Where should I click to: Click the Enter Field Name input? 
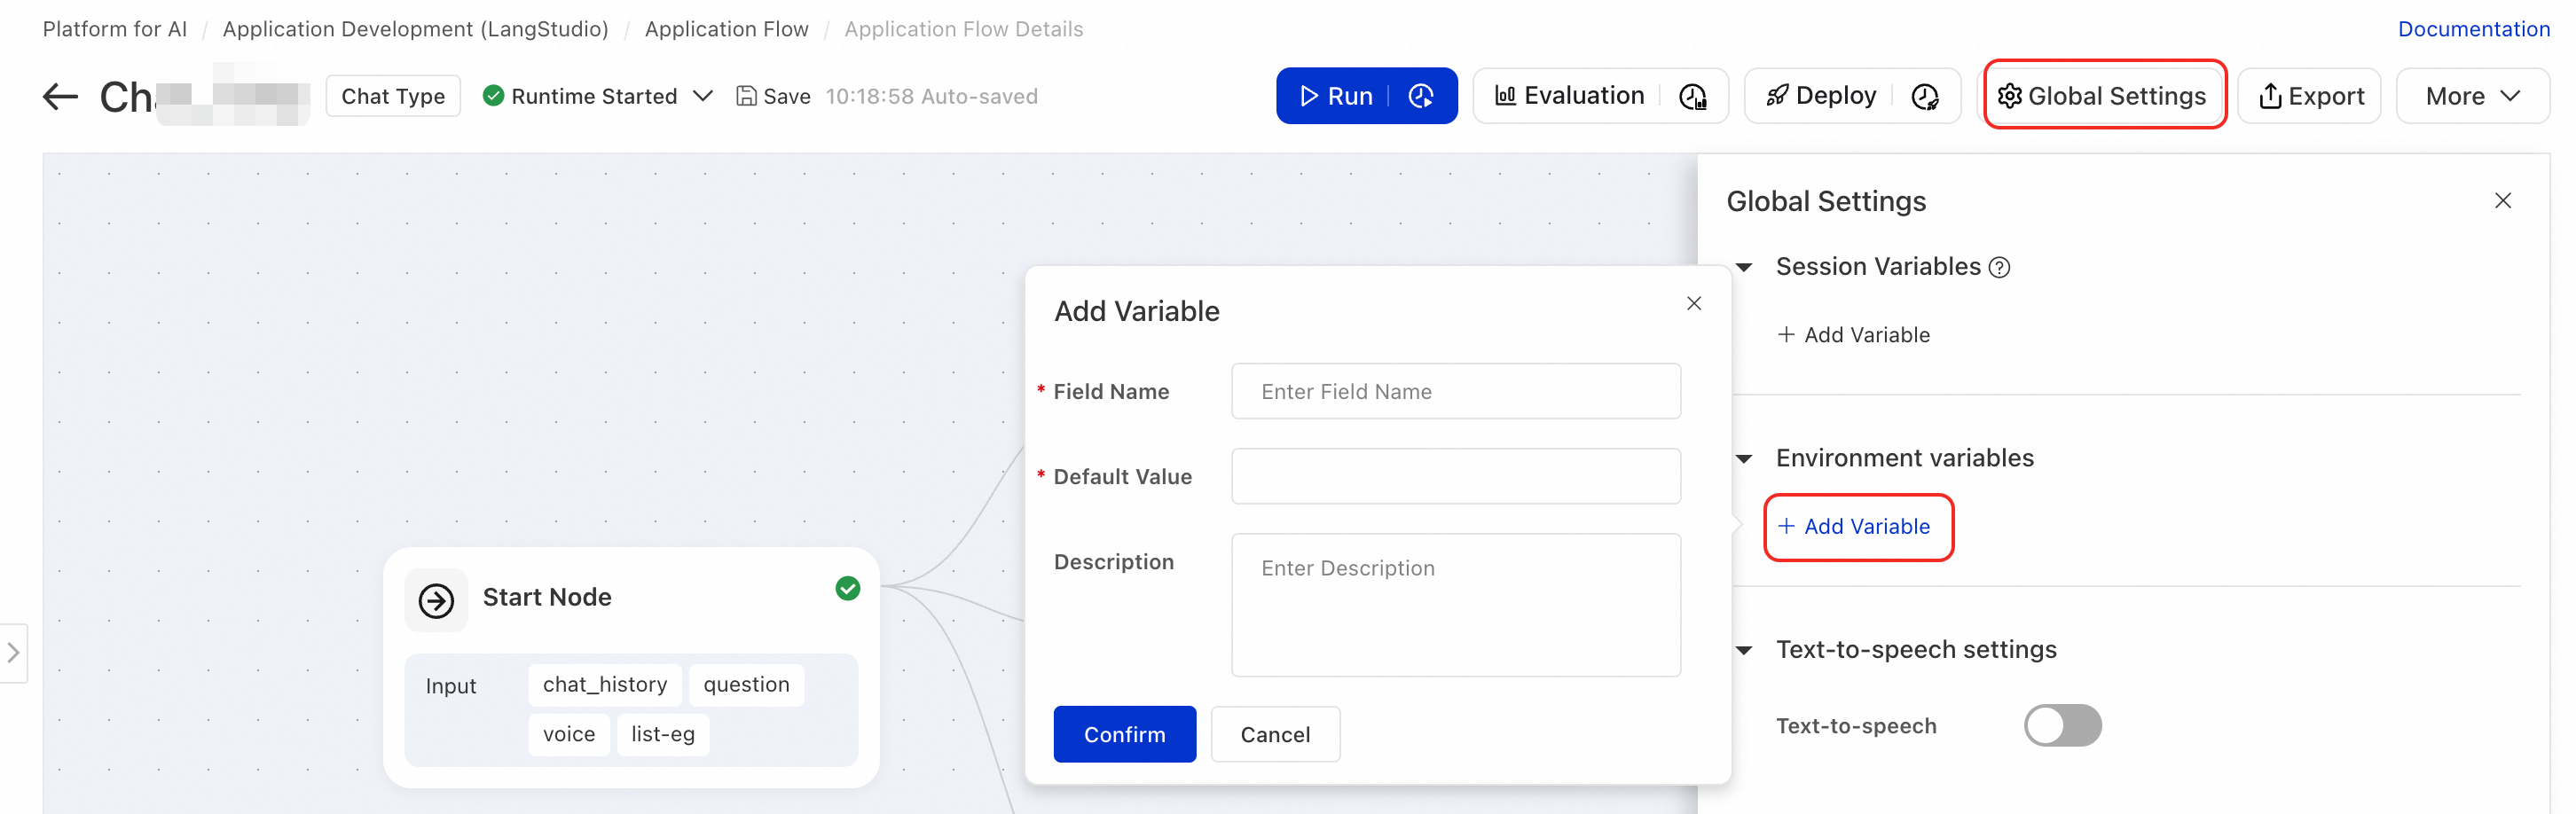click(x=1455, y=391)
